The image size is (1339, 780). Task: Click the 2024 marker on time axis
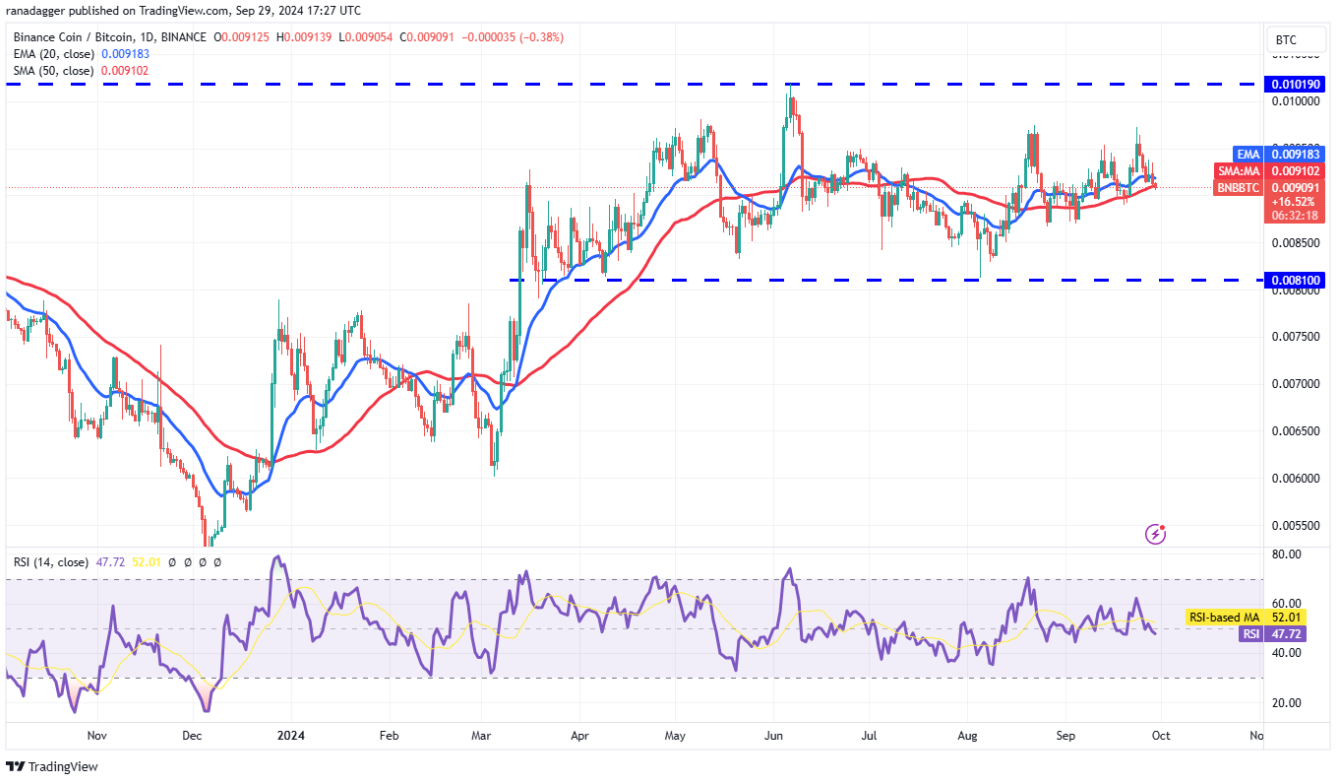pos(290,735)
